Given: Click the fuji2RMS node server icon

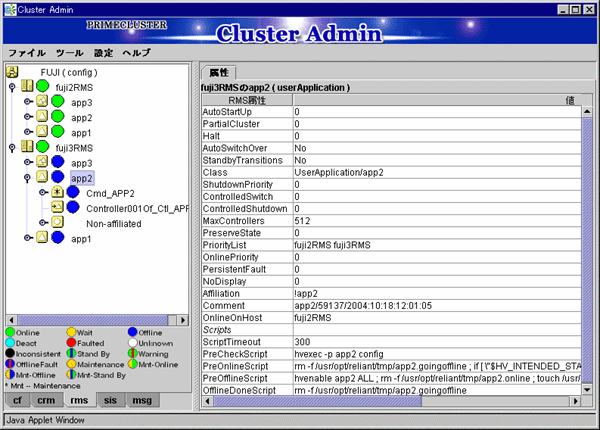Looking at the screenshot, I should [27, 85].
